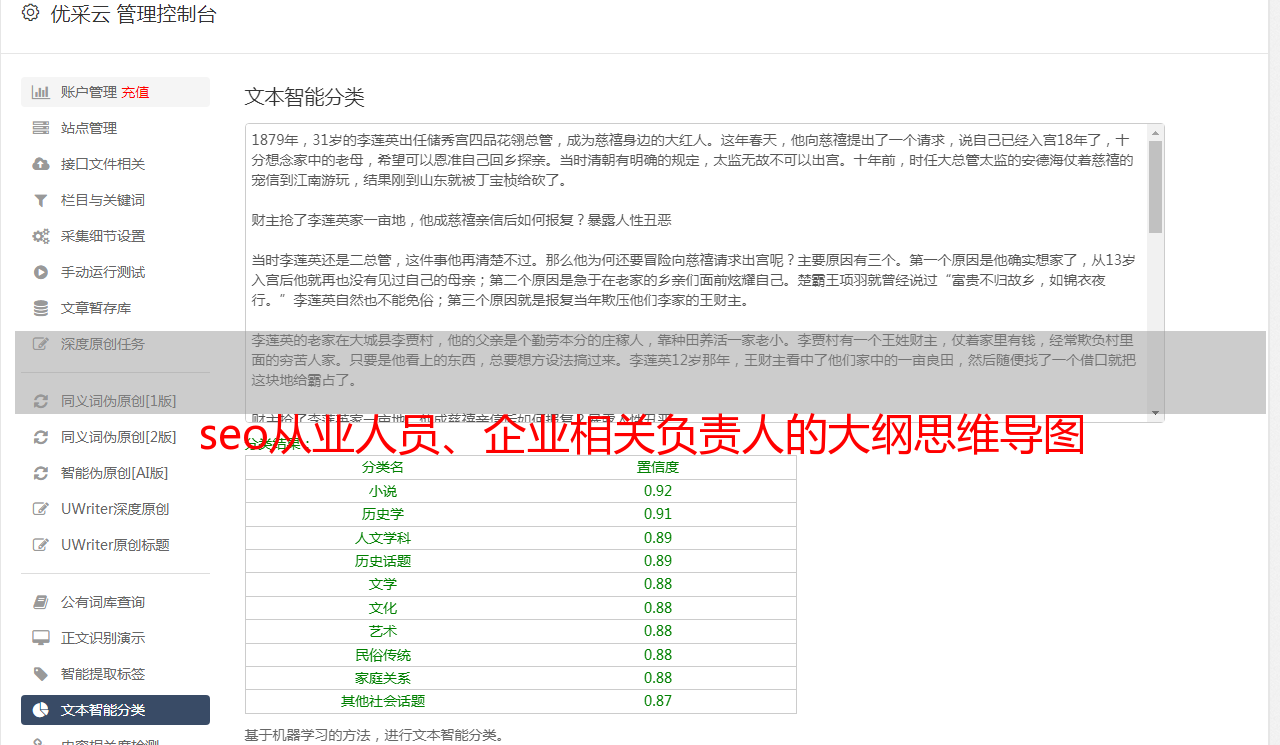Select UWriter原创标题 in the sidebar
This screenshot has height=745, width=1280.
115,545
